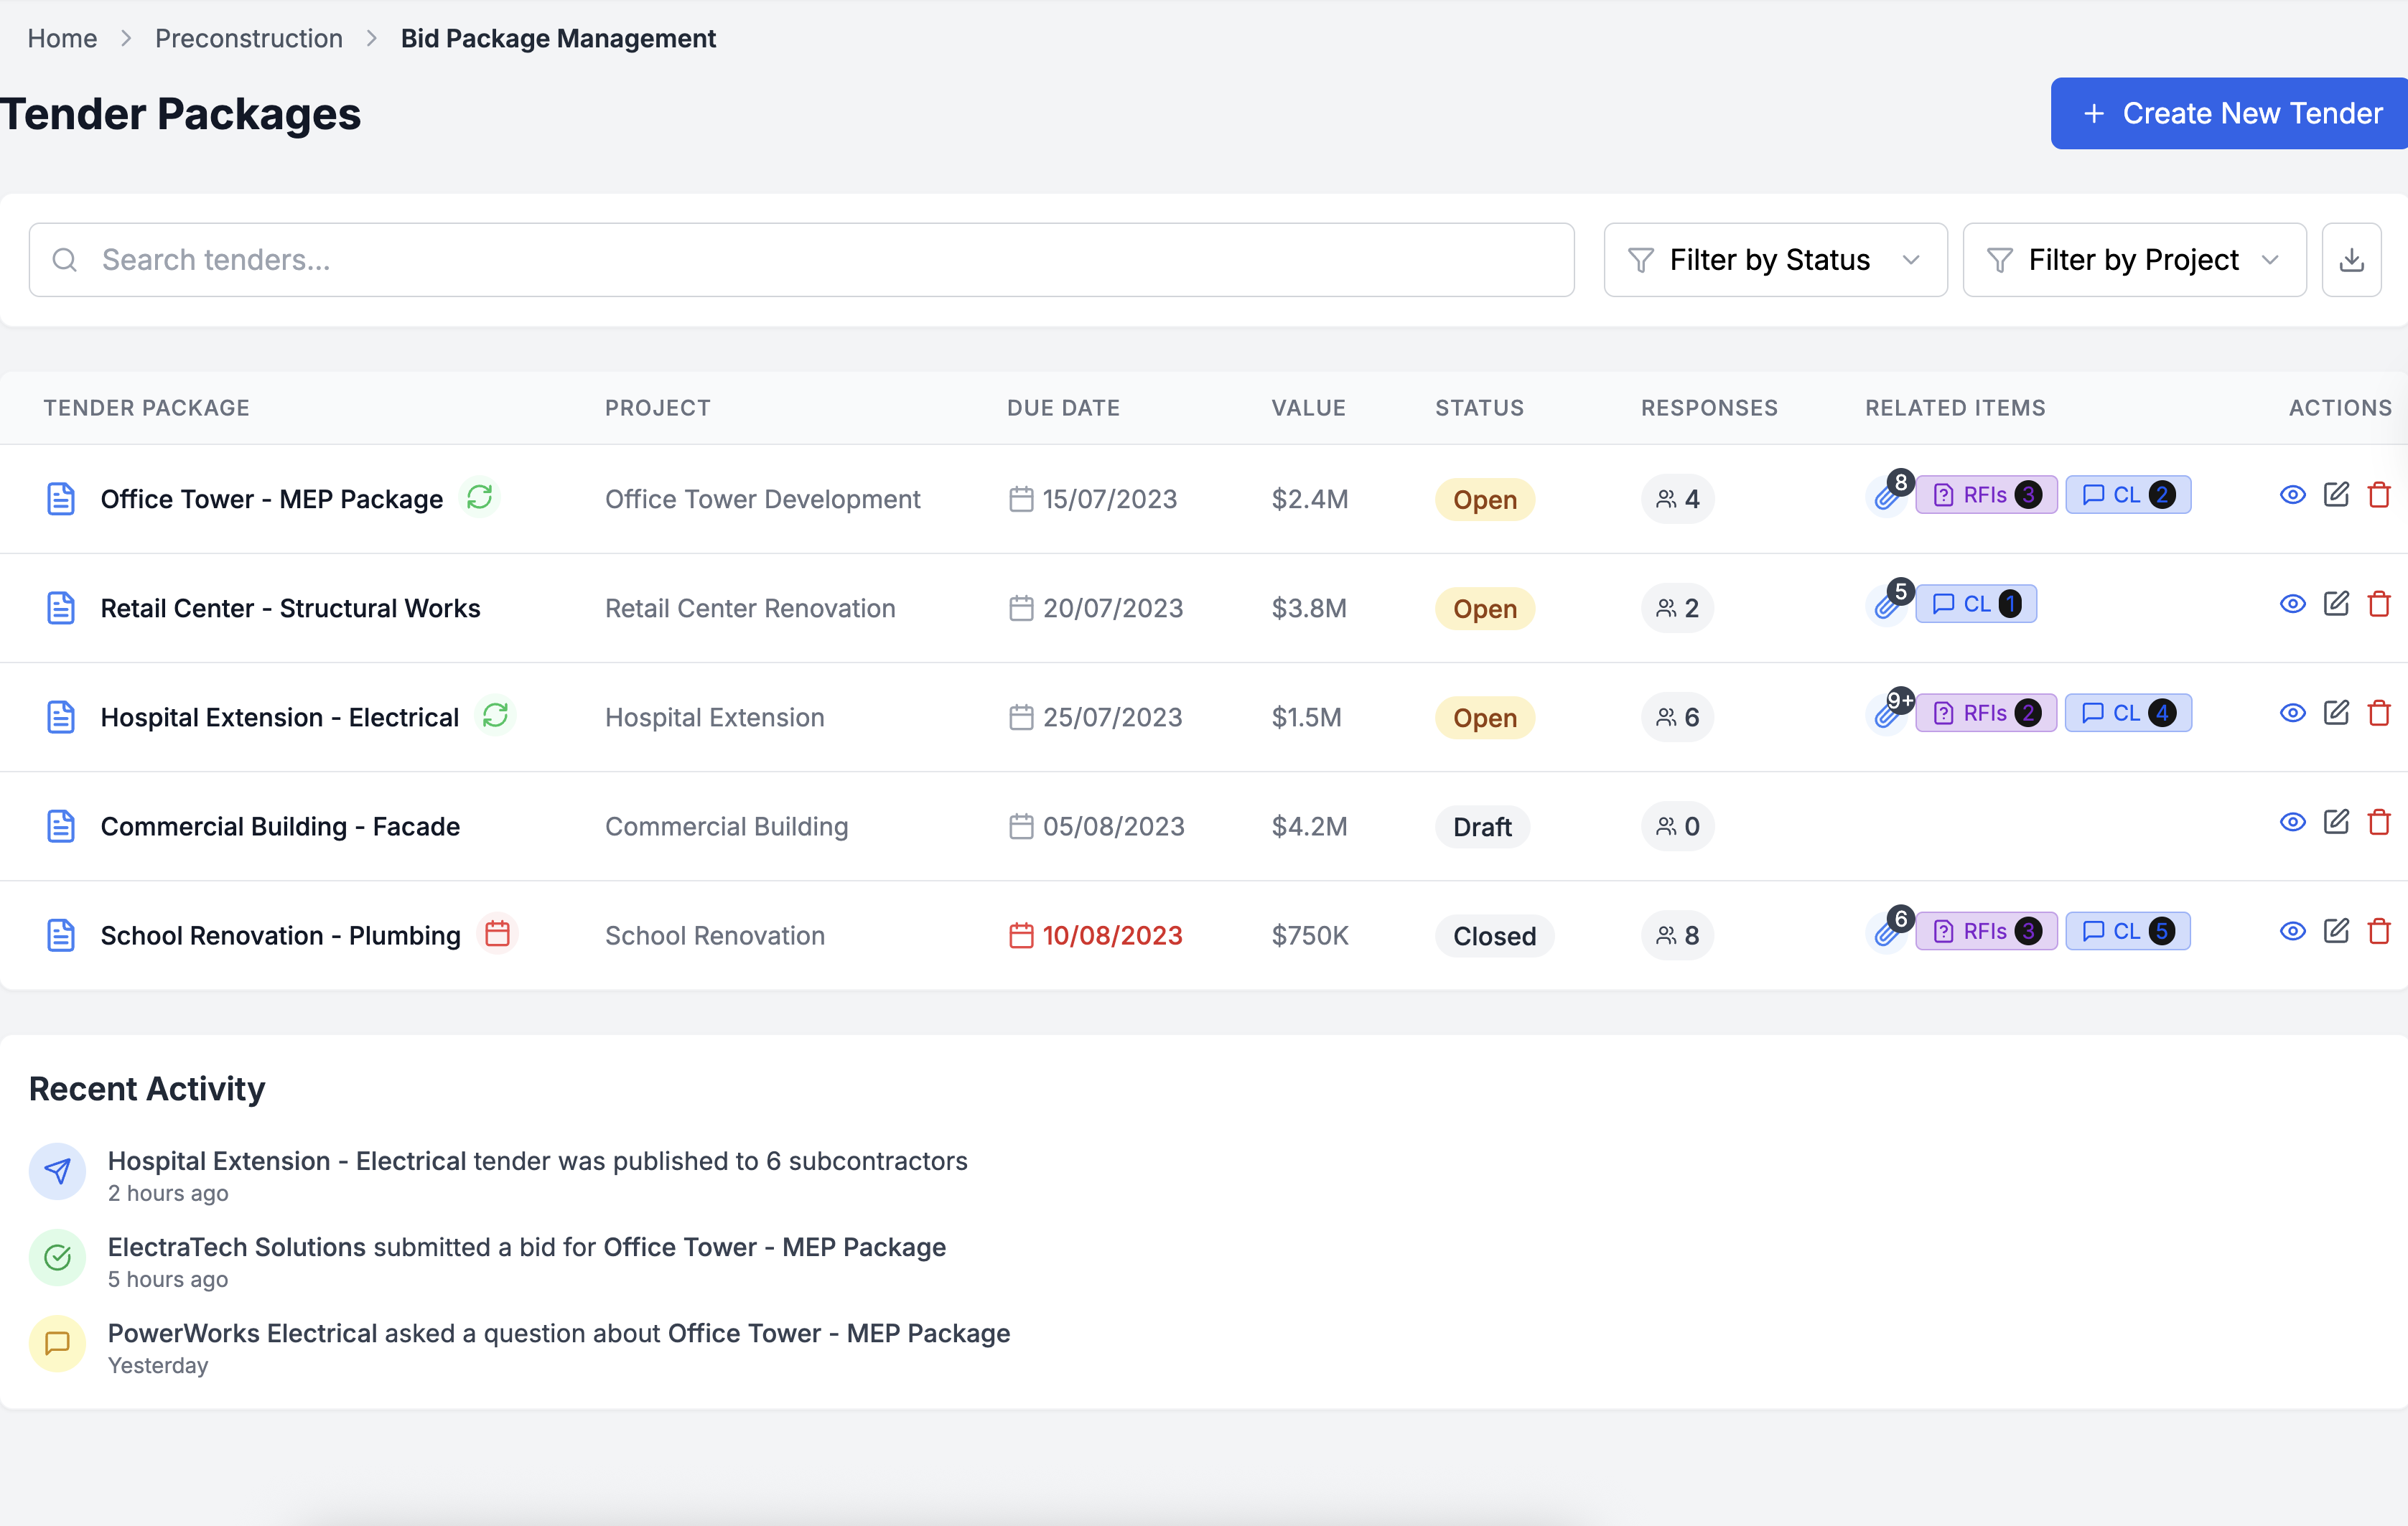Click sync icon next to Office Tower - MEP Package
This screenshot has height=1526, width=2408.
[x=480, y=497]
